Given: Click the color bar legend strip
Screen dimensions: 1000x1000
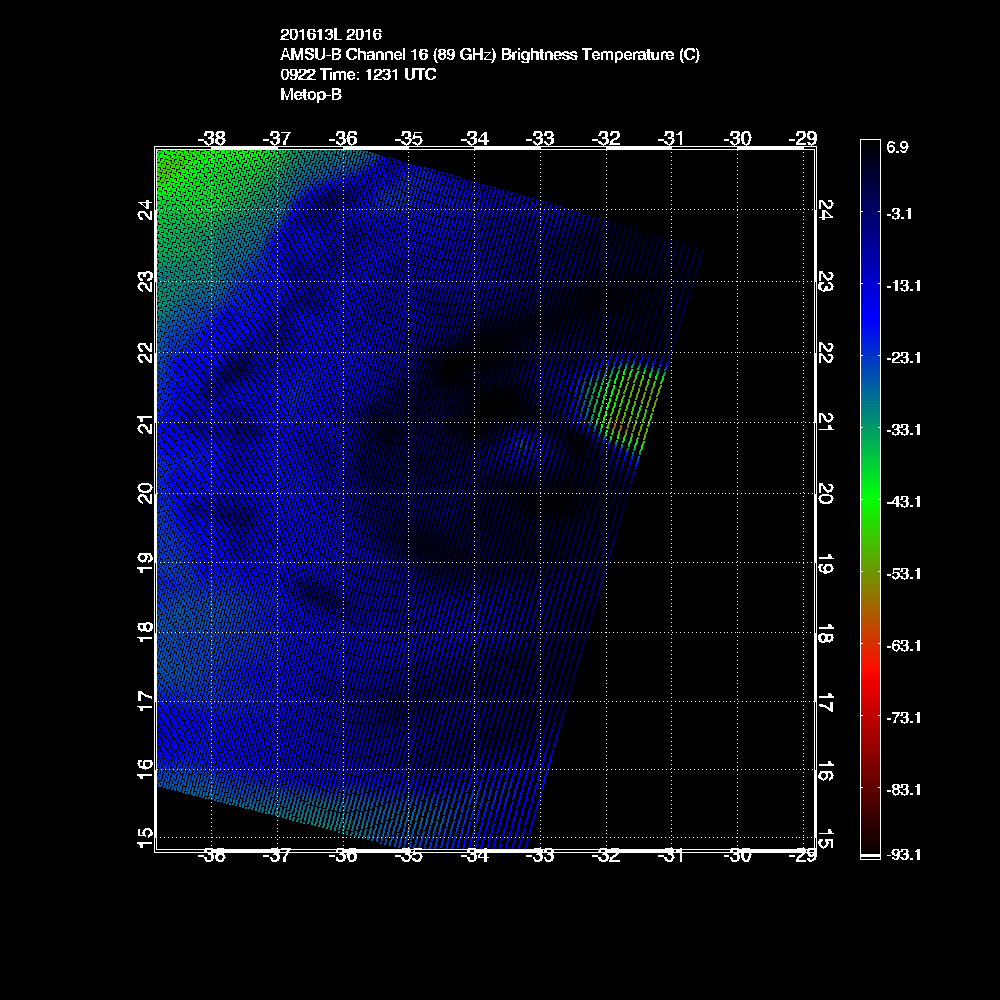Looking at the screenshot, I should (870, 499).
